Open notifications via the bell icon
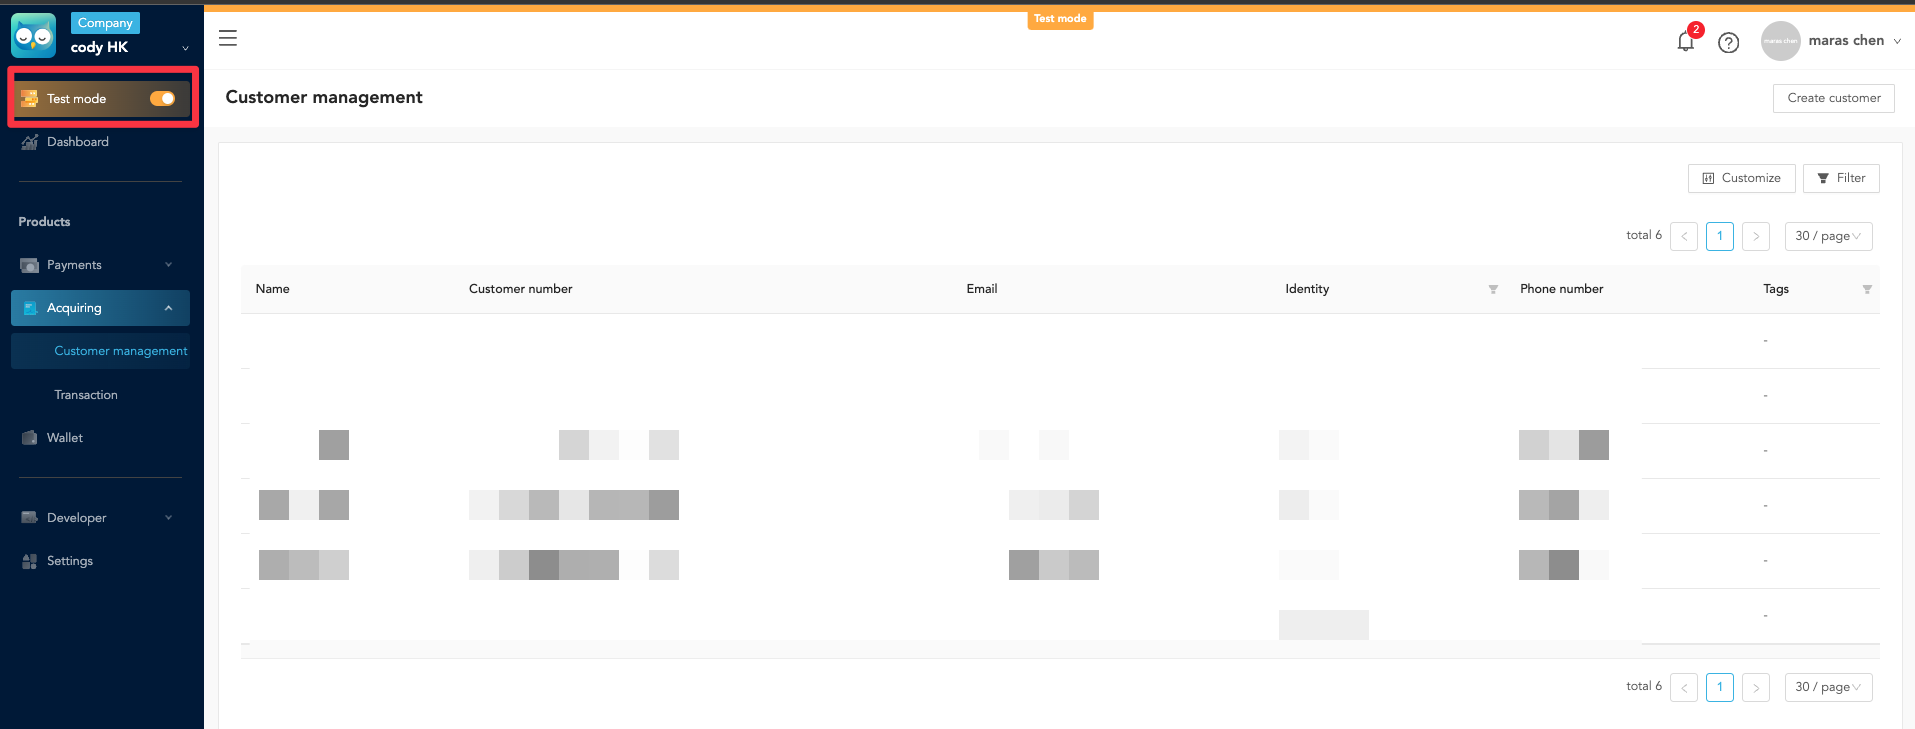Screen dimensions: 1915x729 tap(1686, 41)
